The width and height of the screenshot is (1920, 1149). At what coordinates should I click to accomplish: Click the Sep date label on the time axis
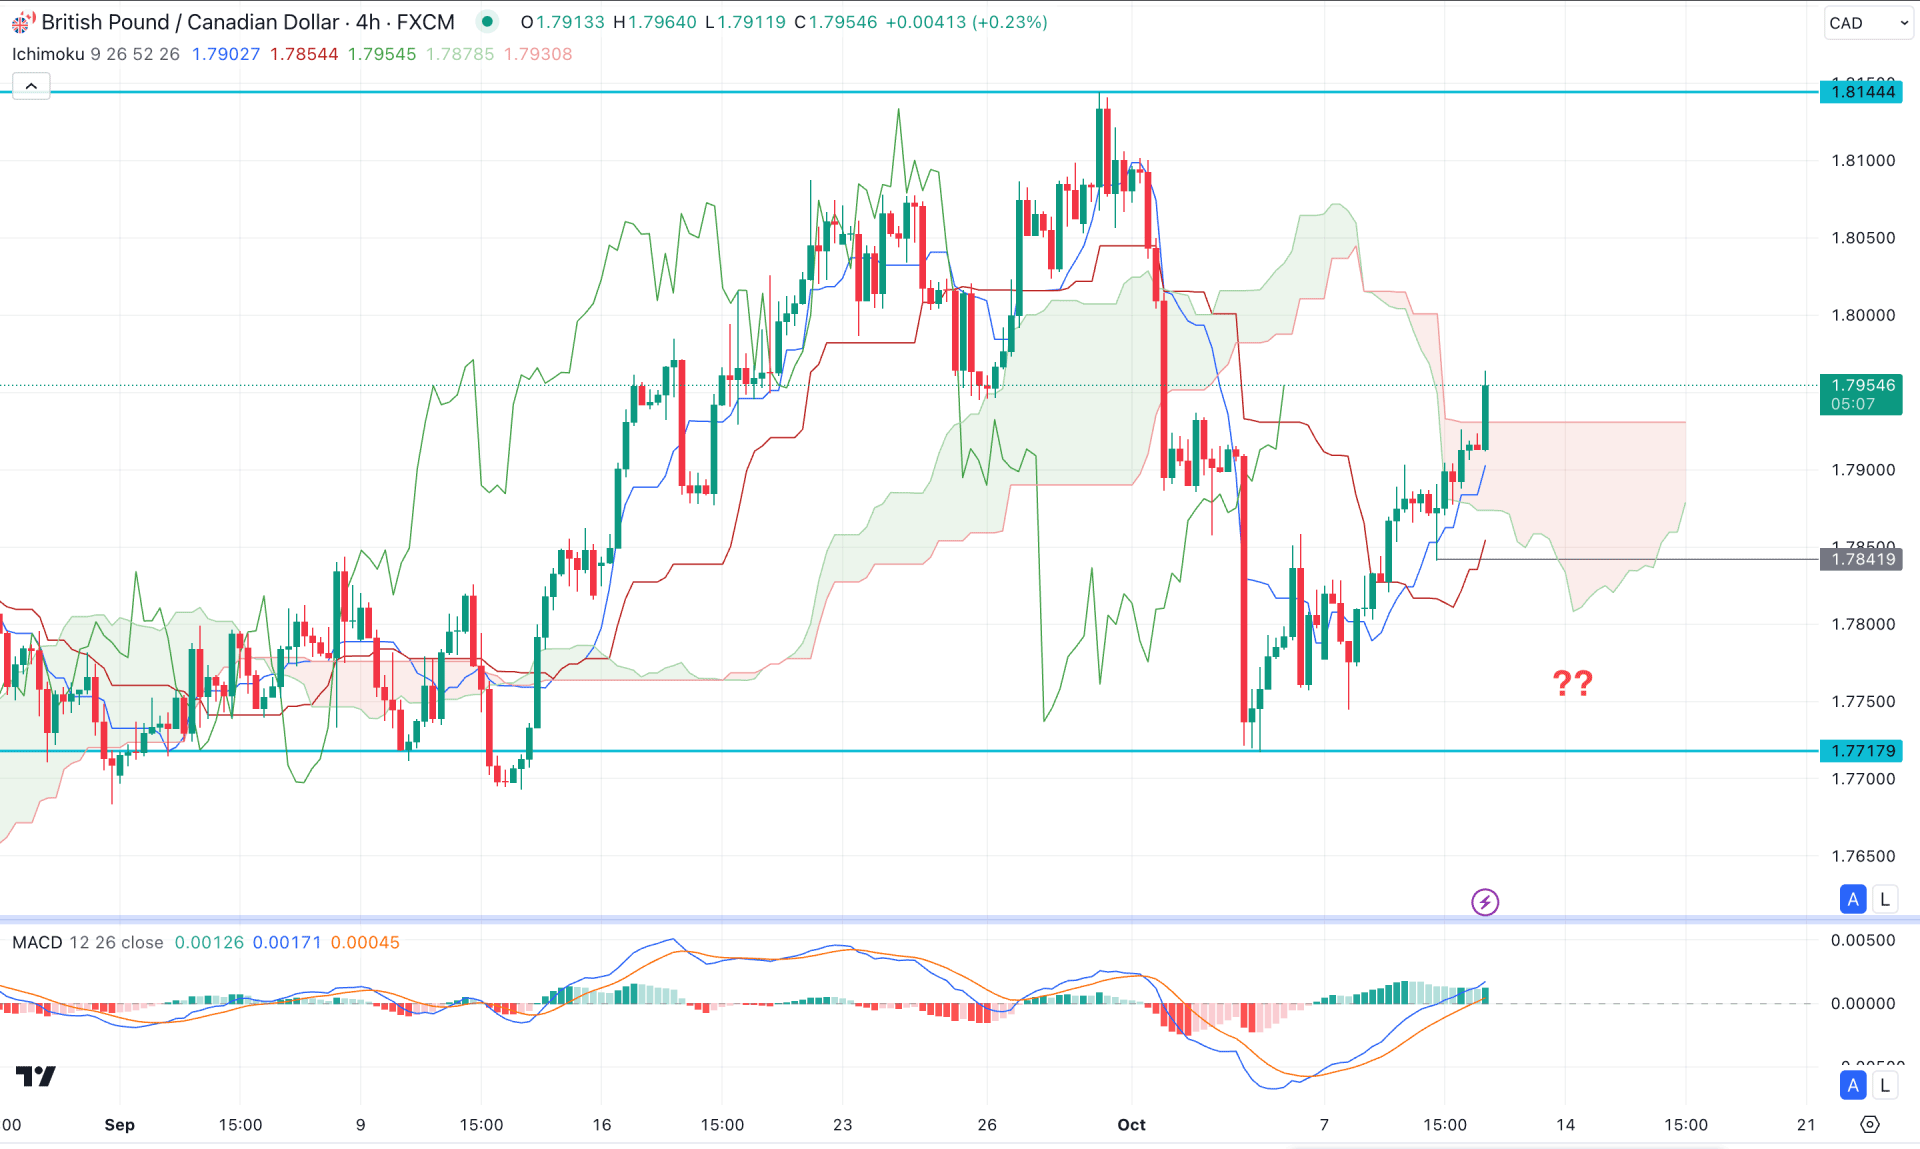click(x=119, y=1125)
